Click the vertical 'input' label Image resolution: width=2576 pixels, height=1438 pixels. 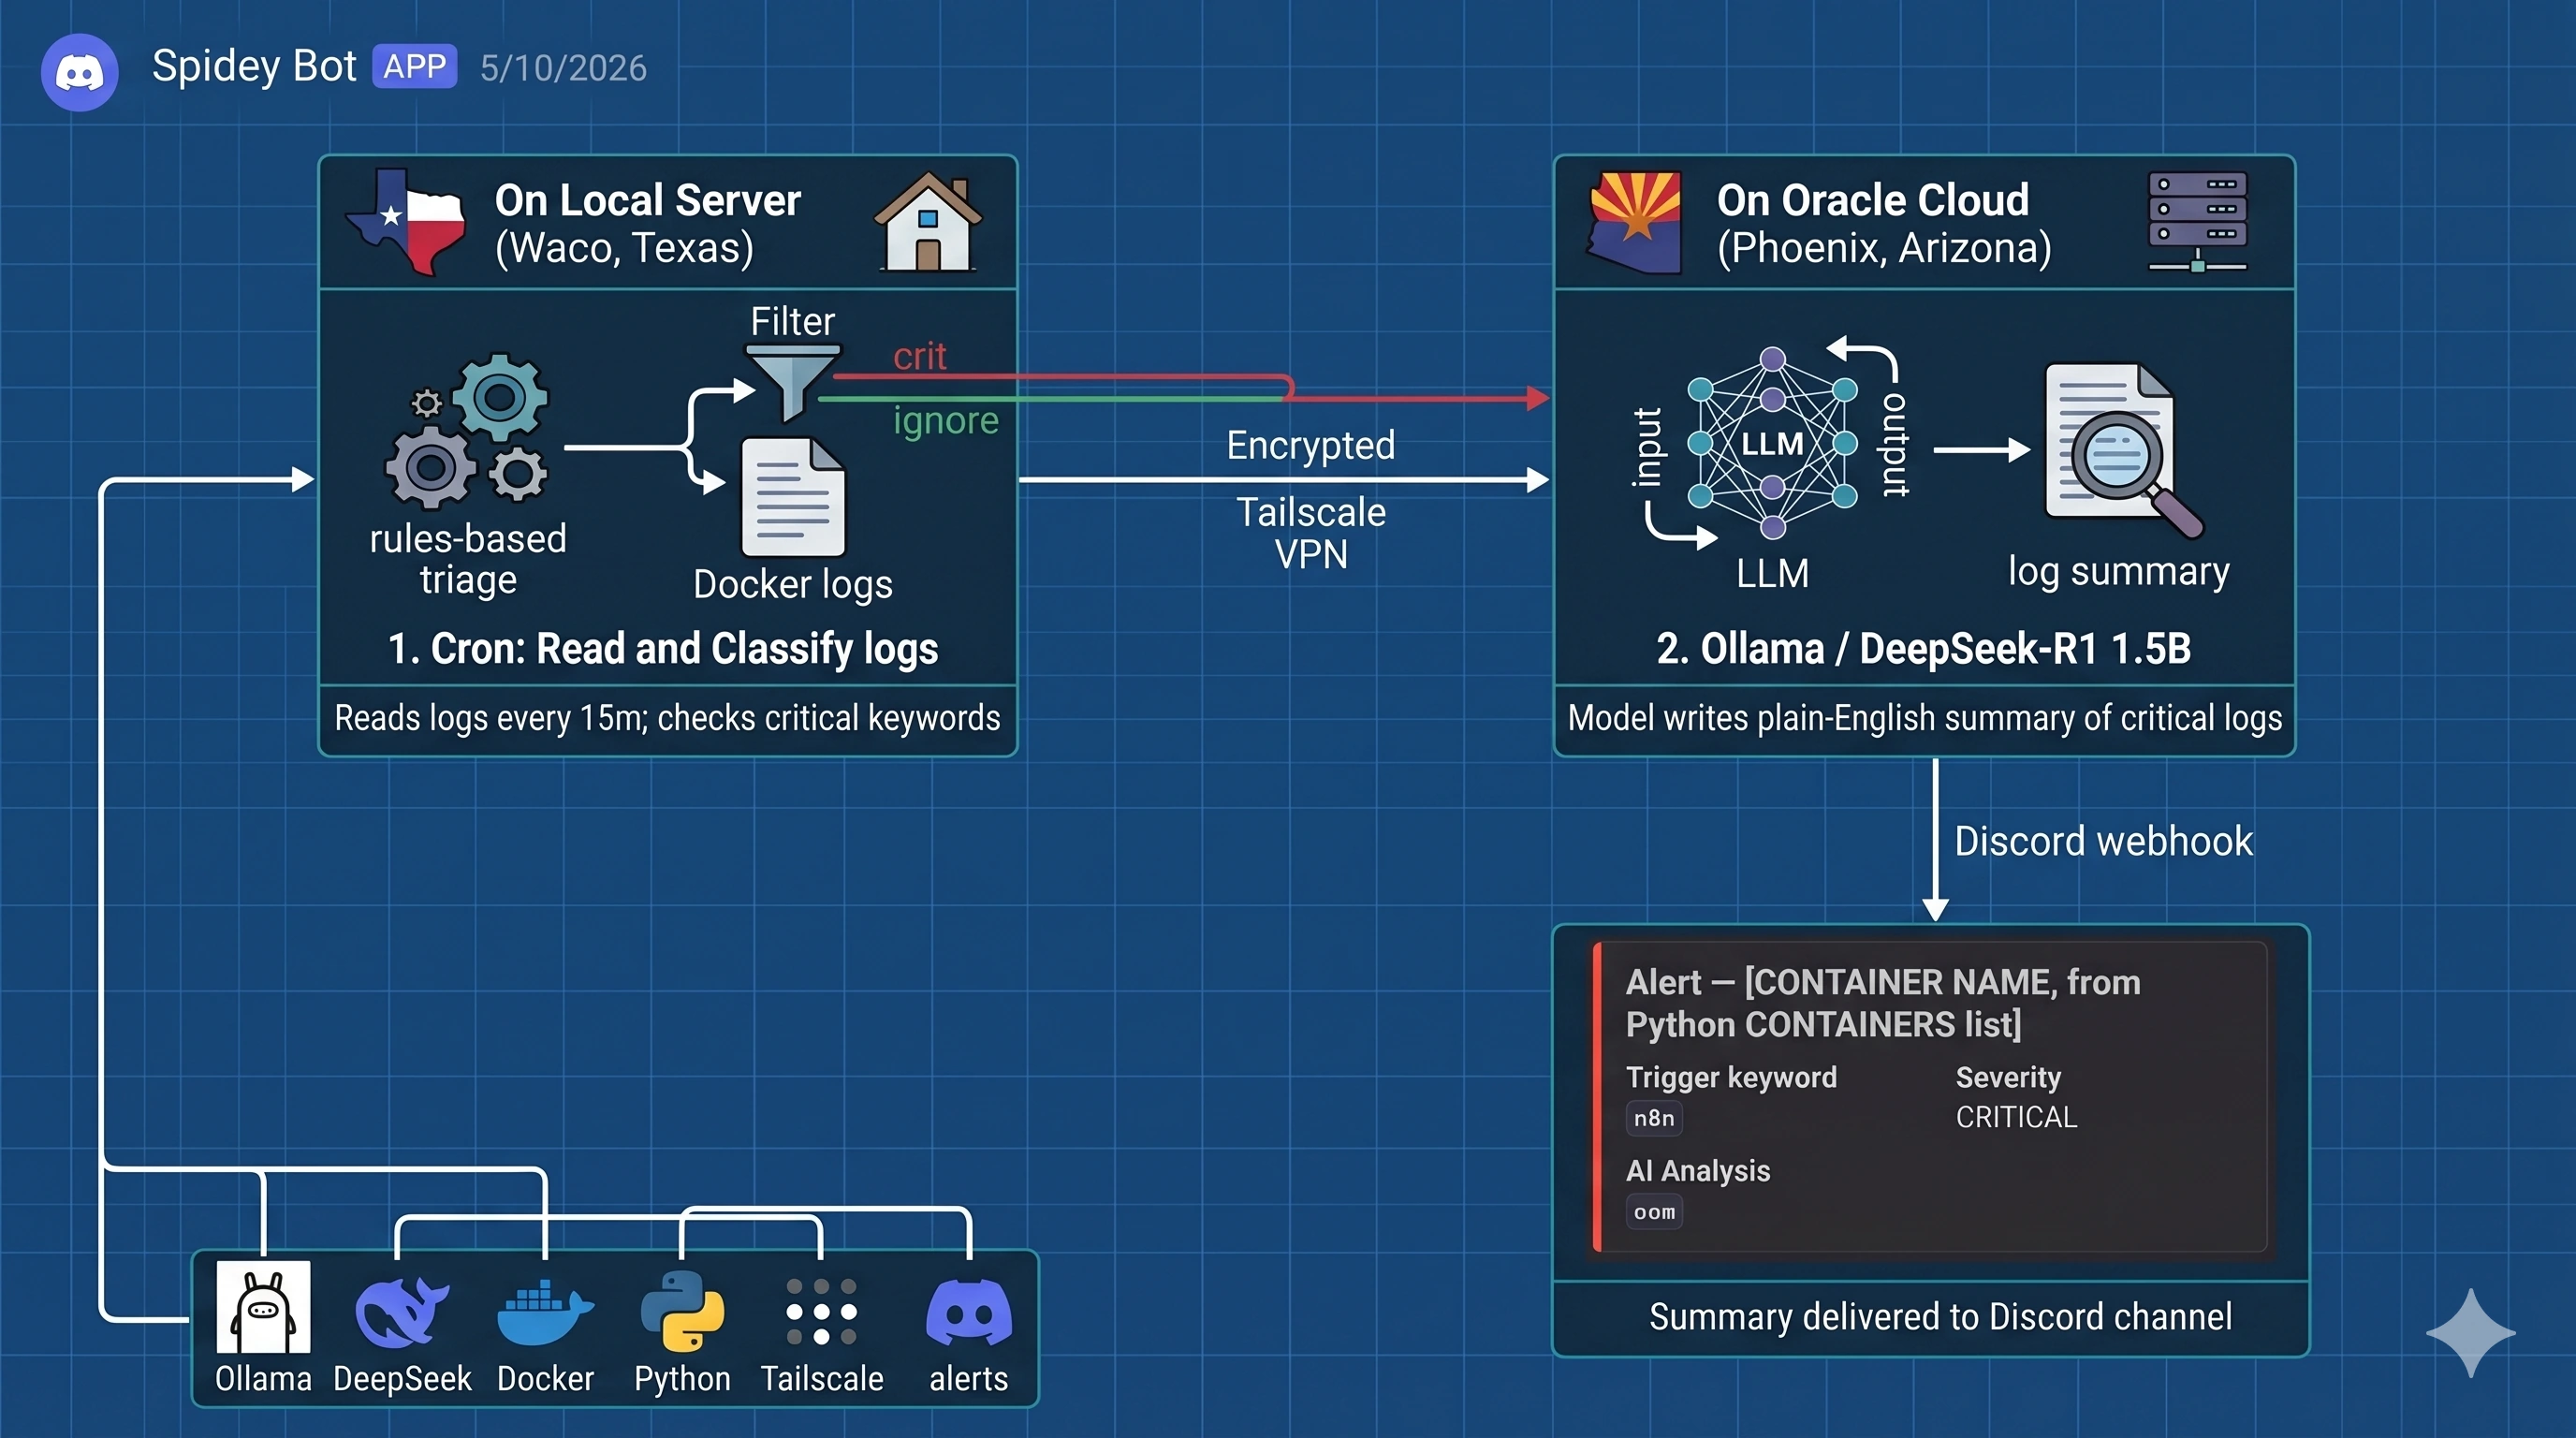[1647, 447]
